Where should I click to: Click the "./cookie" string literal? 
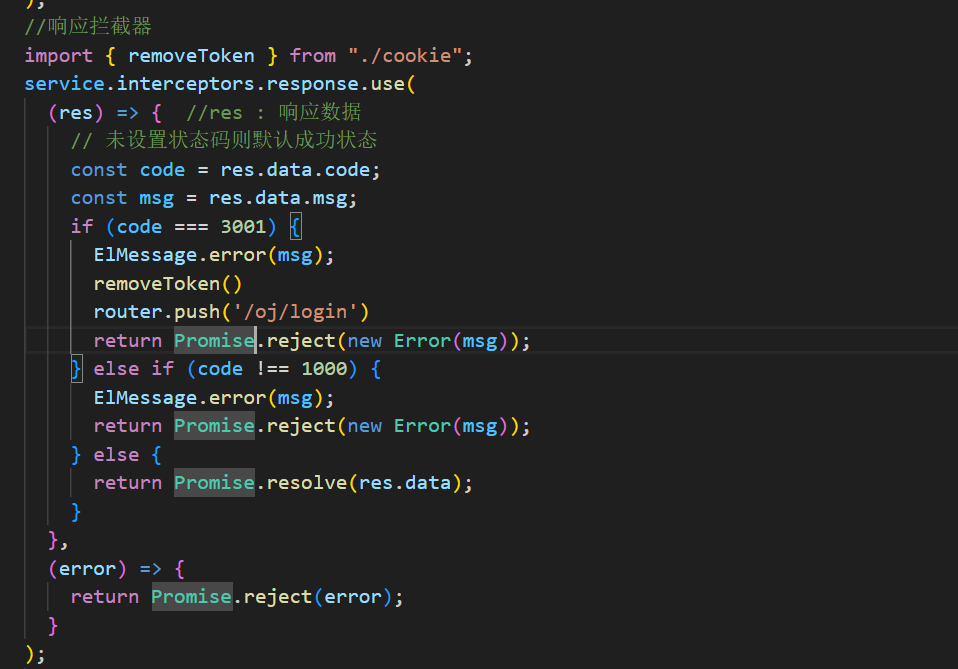[x=405, y=56]
